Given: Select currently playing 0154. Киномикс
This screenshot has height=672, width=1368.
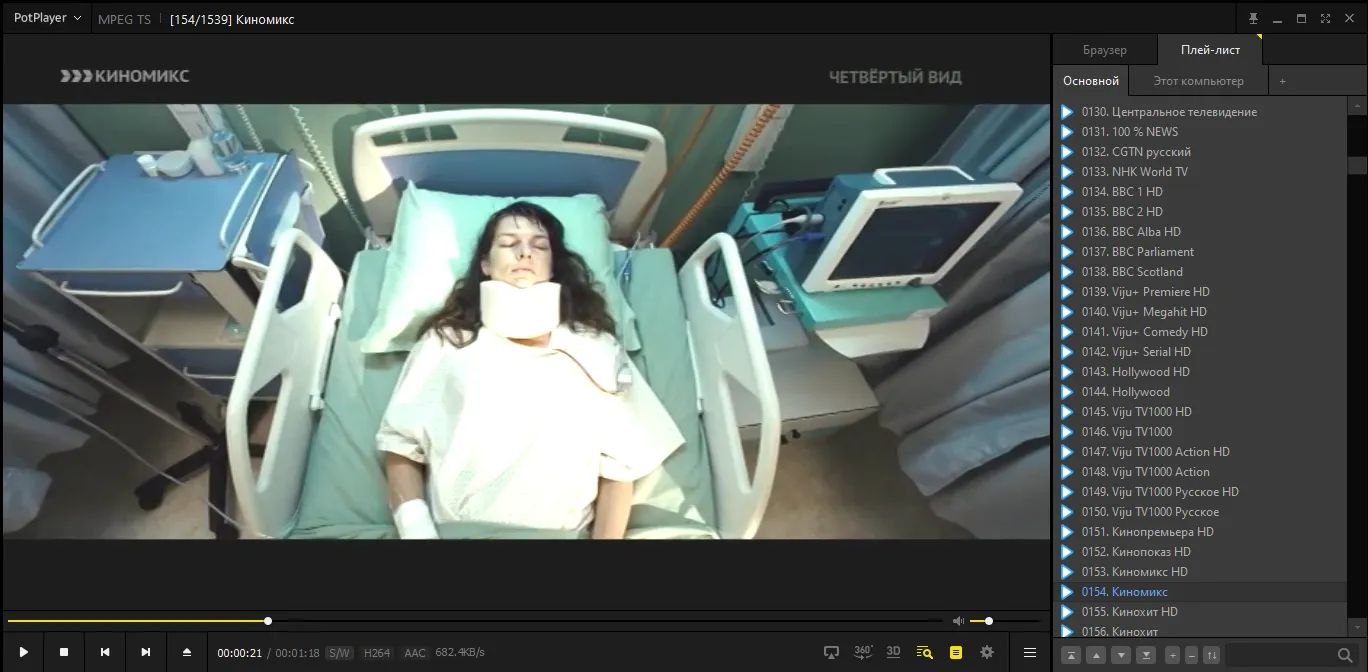Looking at the screenshot, I should (x=1202, y=592).
